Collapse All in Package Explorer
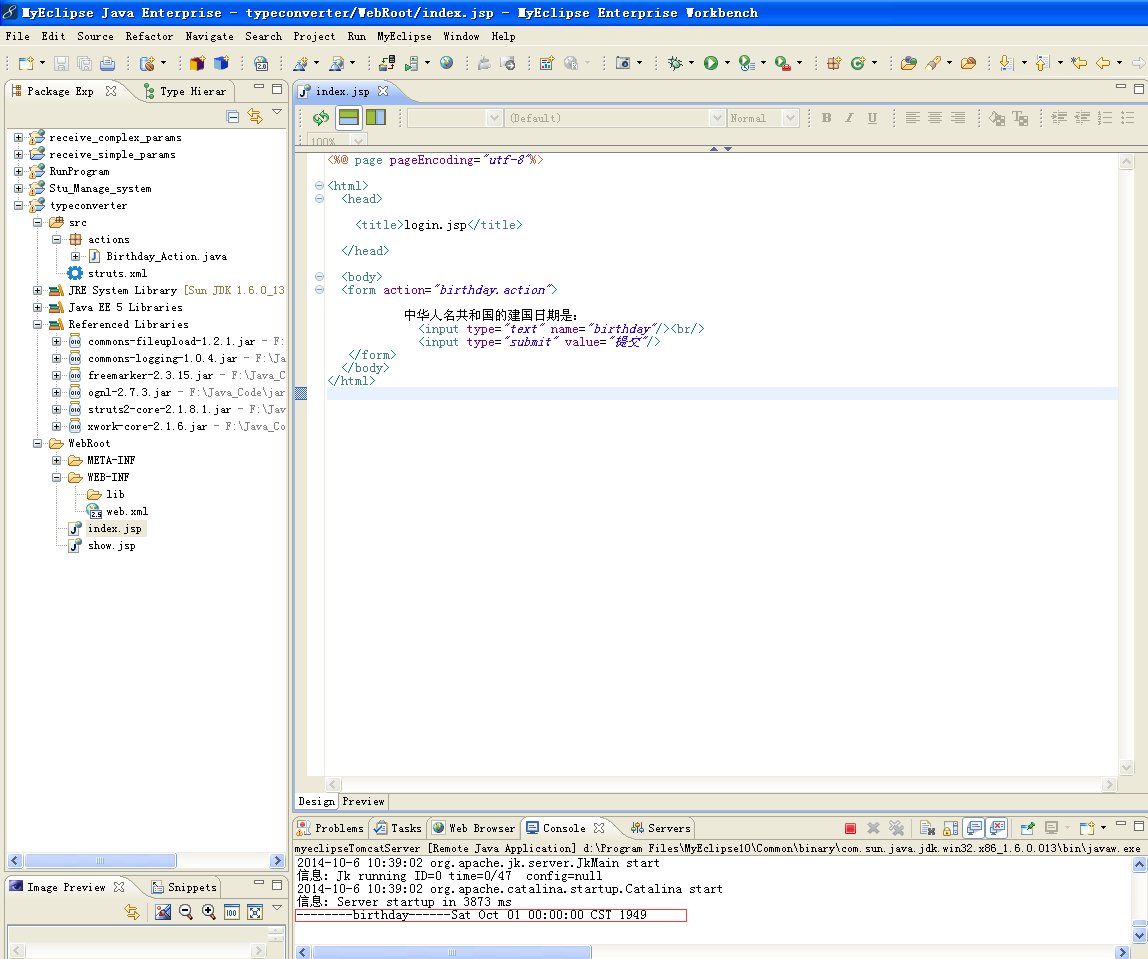This screenshot has width=1148, height=959. pos(233,116)
